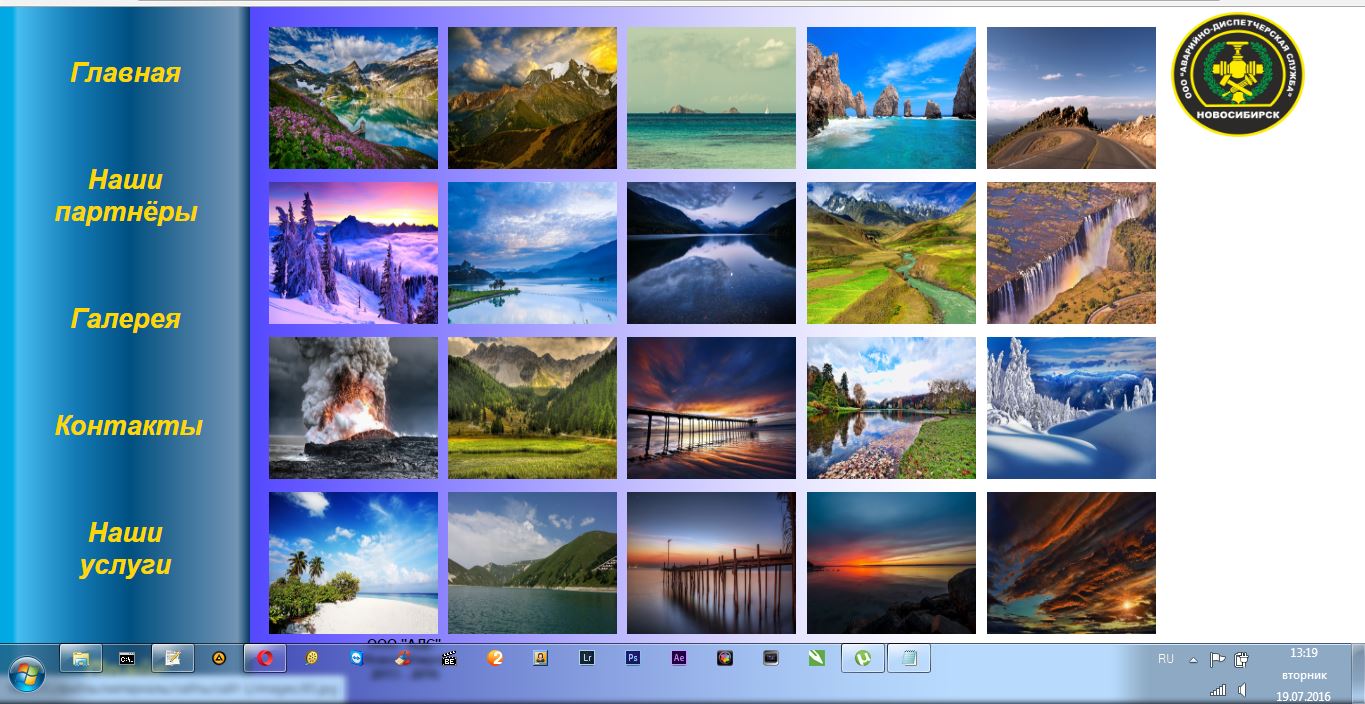
Task: Open the Windows Start menu
Action: point(25,674)
